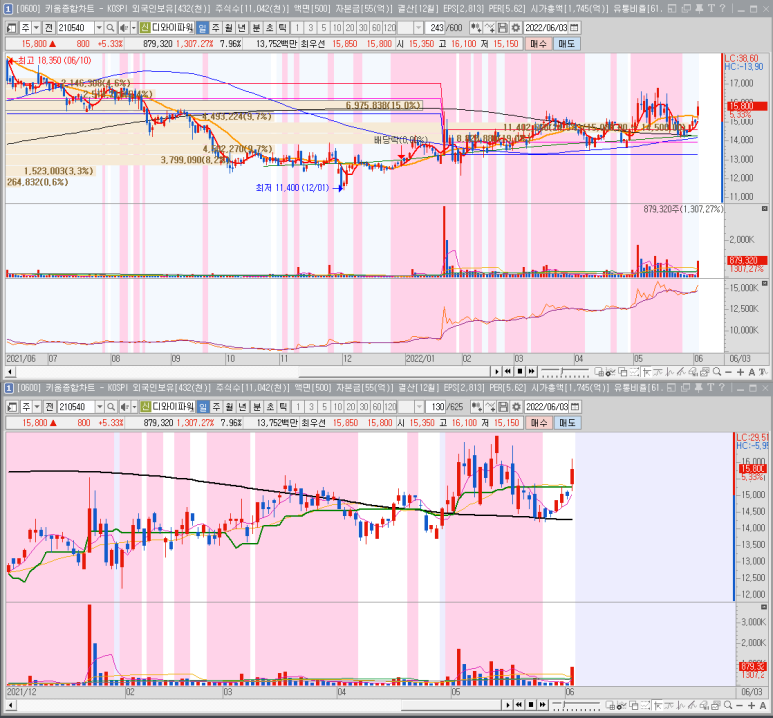
Task: Click pin icon in top window title bar
Action: coord(698,8)
